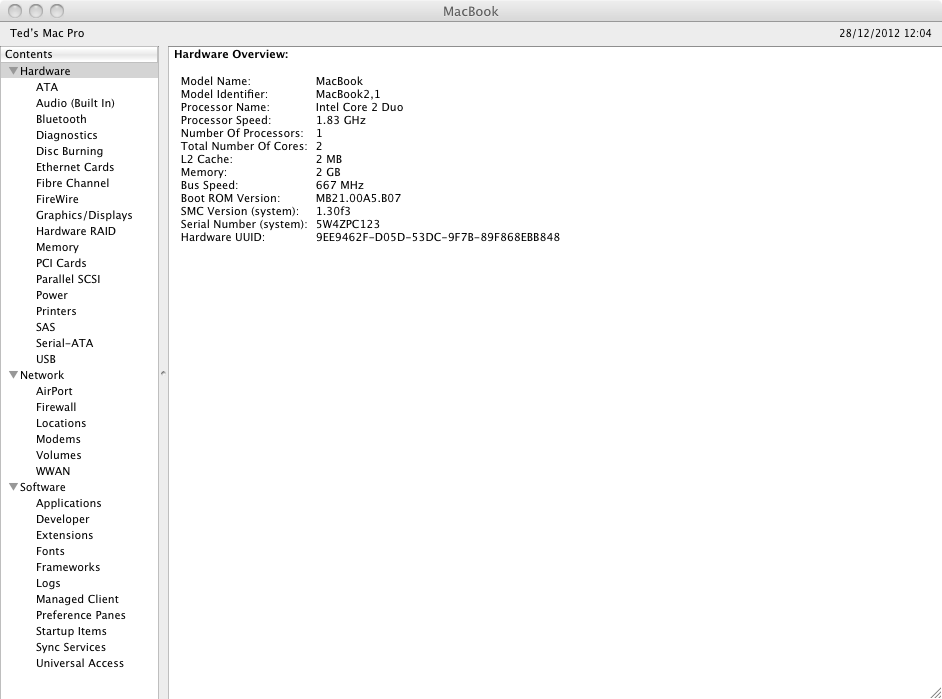Viewport: 942px width, 699px height.
Task: Select USB under Hardware
Action: (x=46, y=359)
